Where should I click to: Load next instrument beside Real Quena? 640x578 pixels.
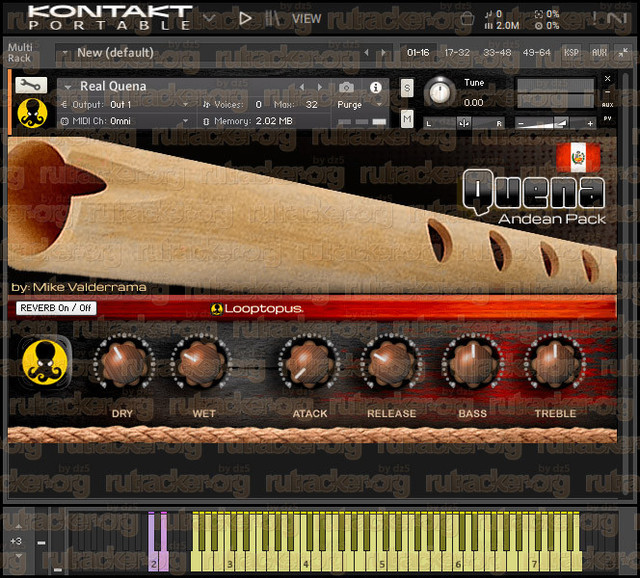click(320, 87)
